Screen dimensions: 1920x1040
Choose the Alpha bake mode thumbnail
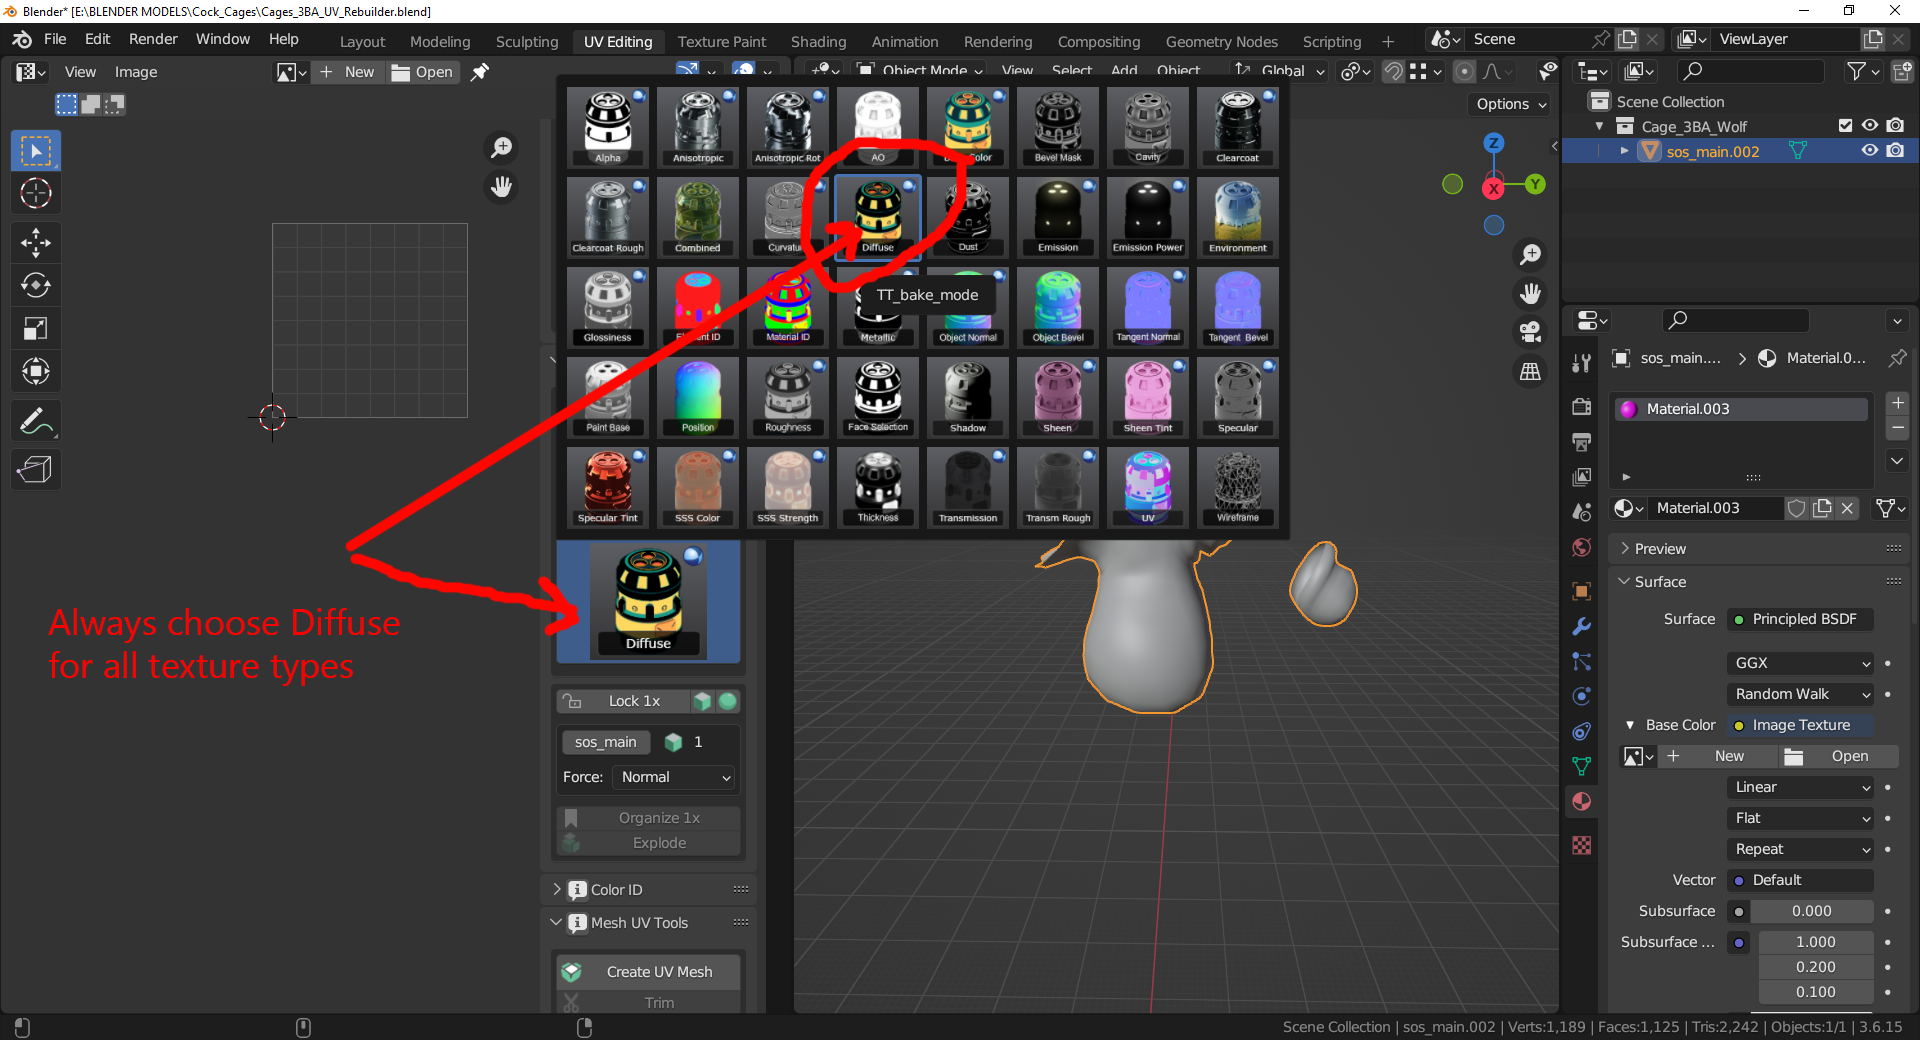(x=608, y=127)
